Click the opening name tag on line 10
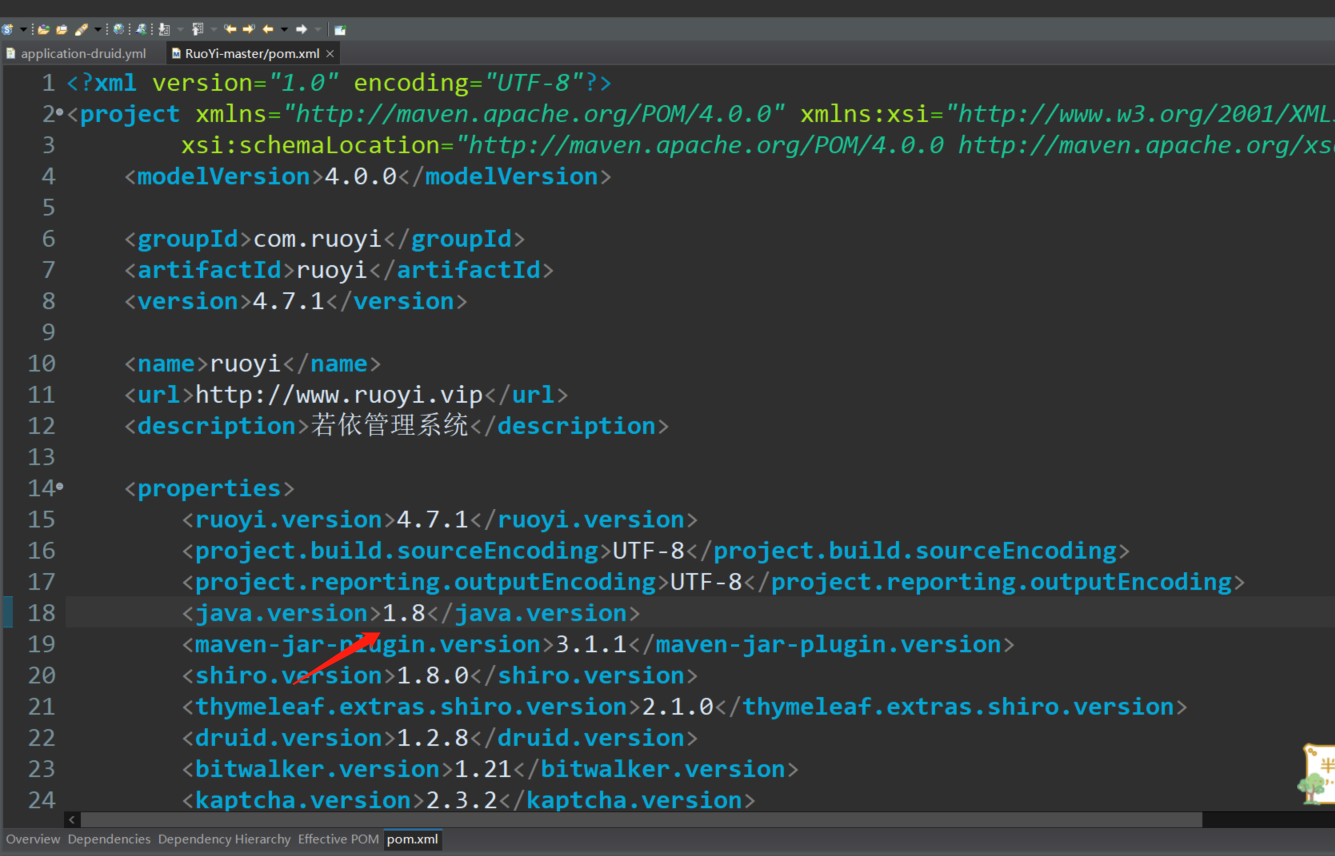This screenshot has width=1335, height=856. pos(166,363)
